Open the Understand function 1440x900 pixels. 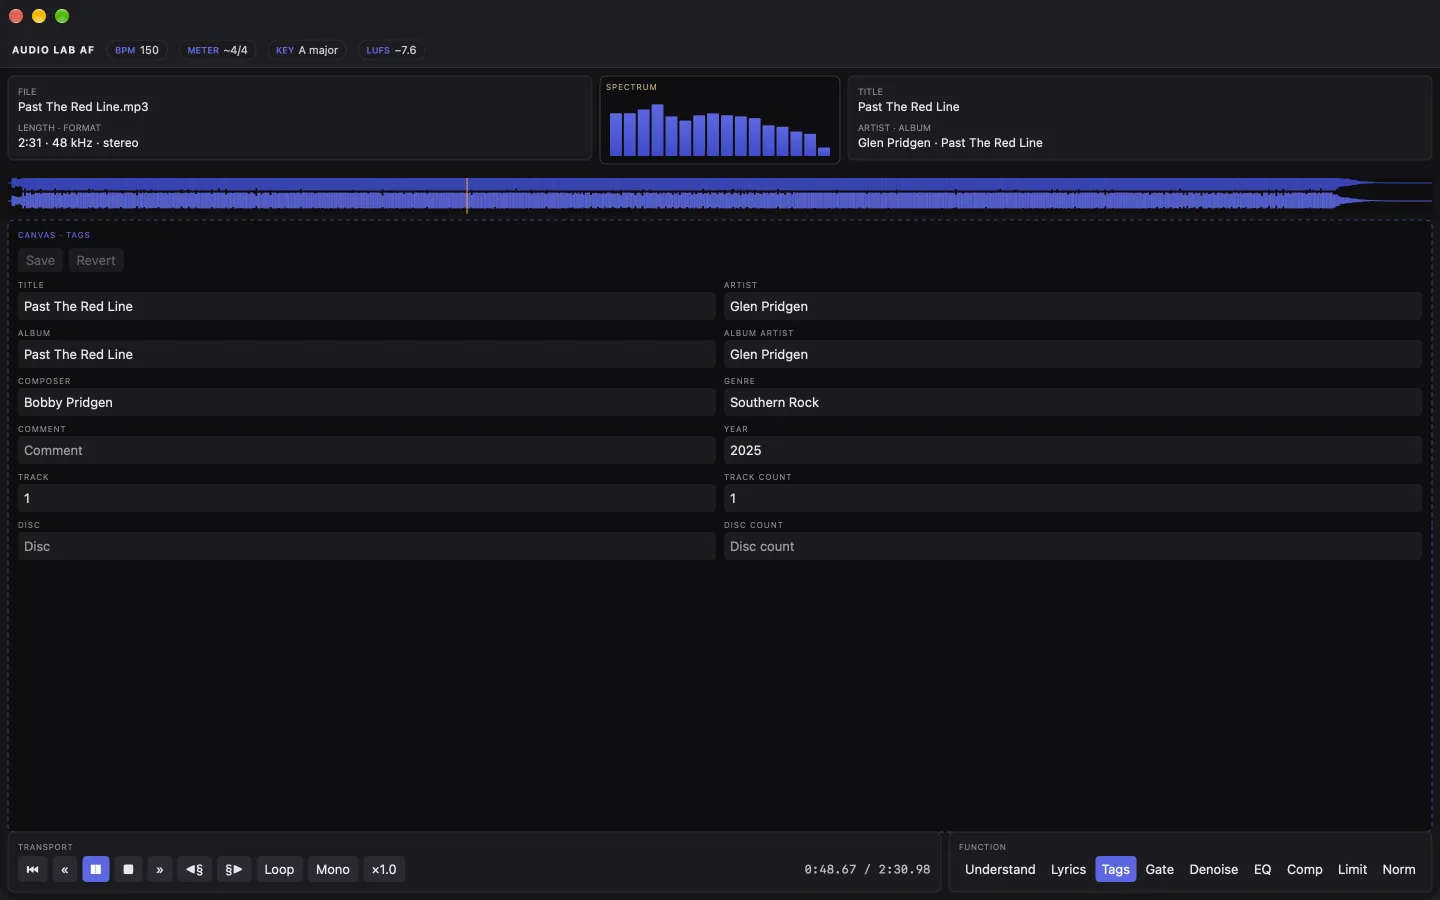1000,870
